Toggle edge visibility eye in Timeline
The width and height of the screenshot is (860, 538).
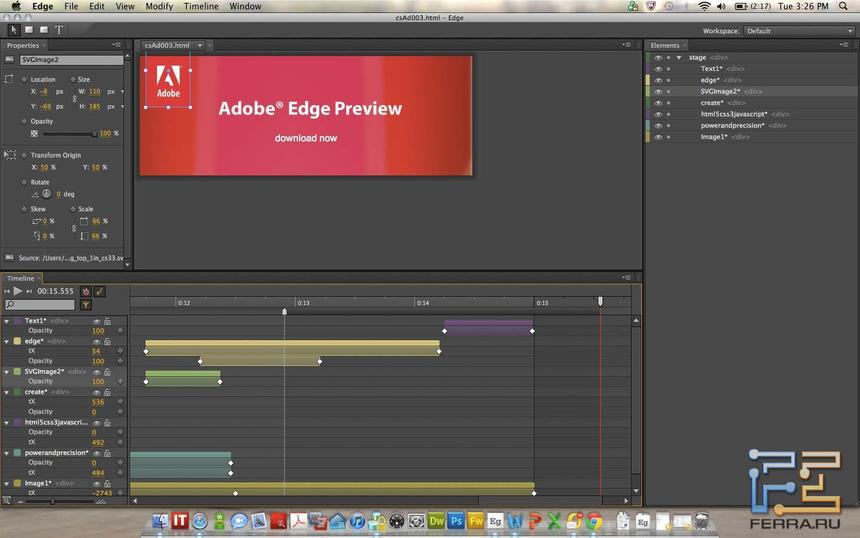coord(97,341)
